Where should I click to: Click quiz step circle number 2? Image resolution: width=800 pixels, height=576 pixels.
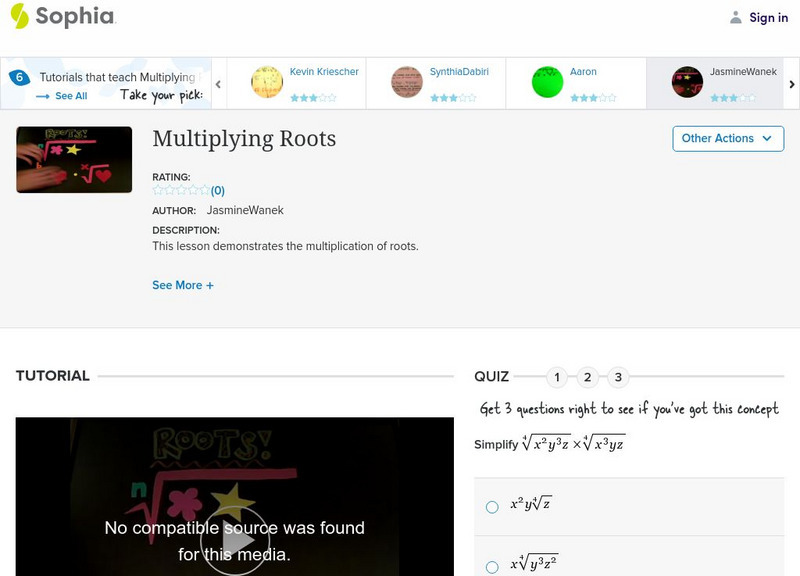(588, 377)
